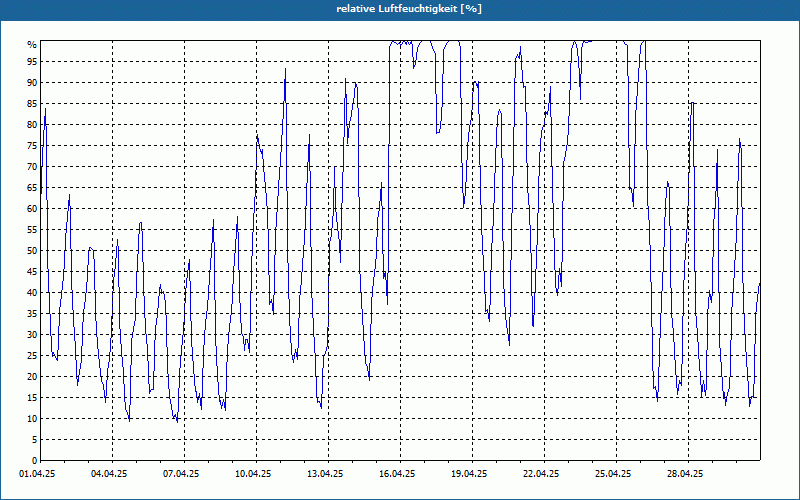Select the x-axis date 07.04.25

coord(181,474)
